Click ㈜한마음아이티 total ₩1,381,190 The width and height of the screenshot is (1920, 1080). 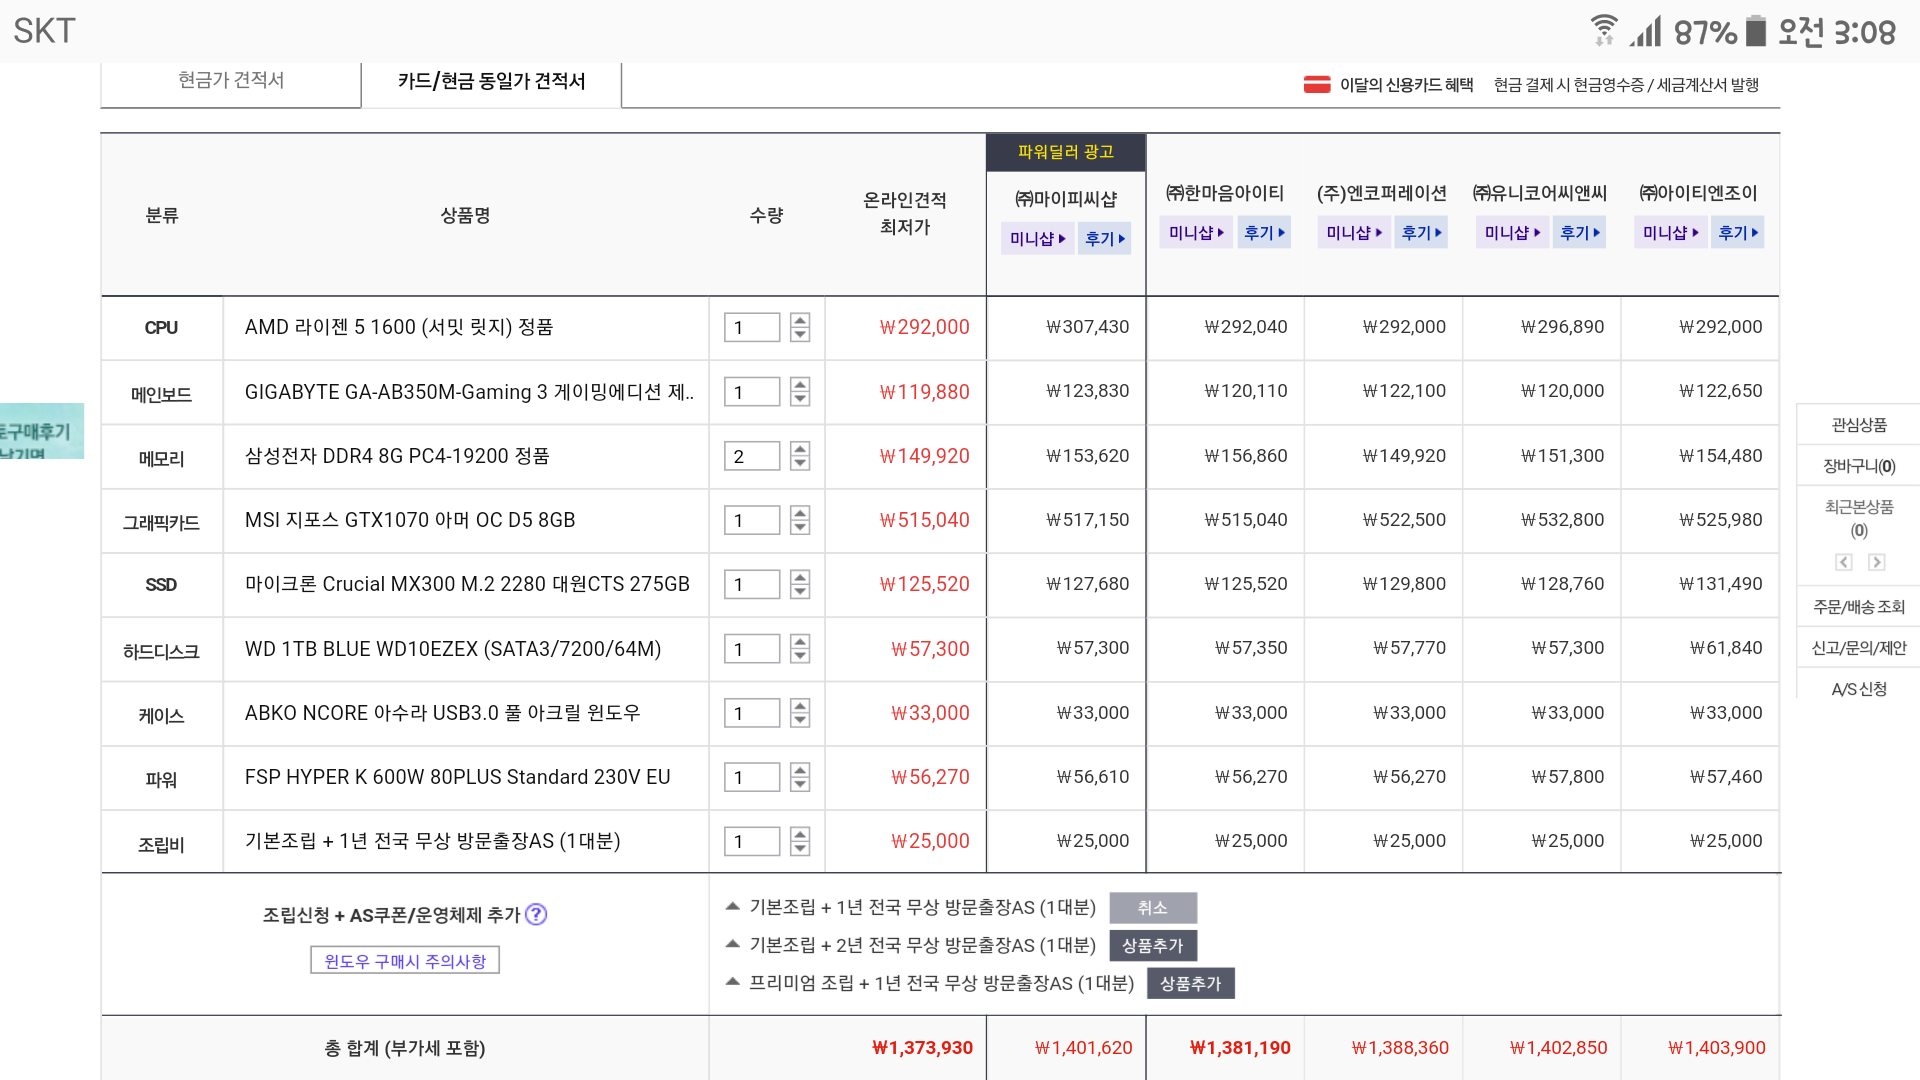(x=1239, y=1048)
